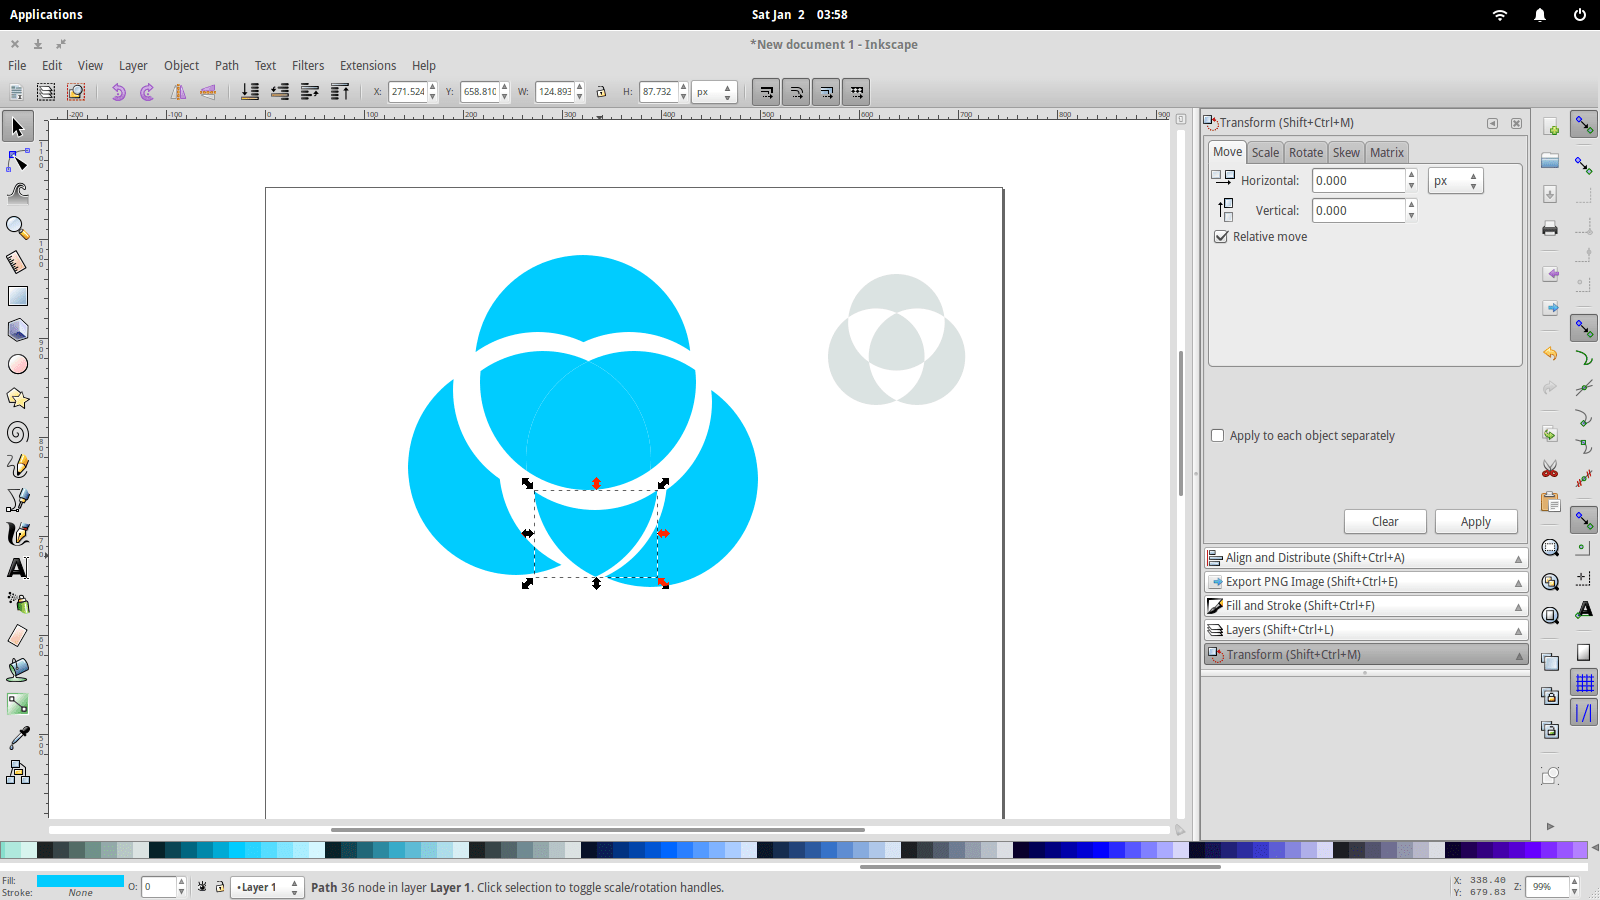Open the toolbar units px dropdown
The width and height of the screenshot is (1600, 900).
[x=715, y=92]
